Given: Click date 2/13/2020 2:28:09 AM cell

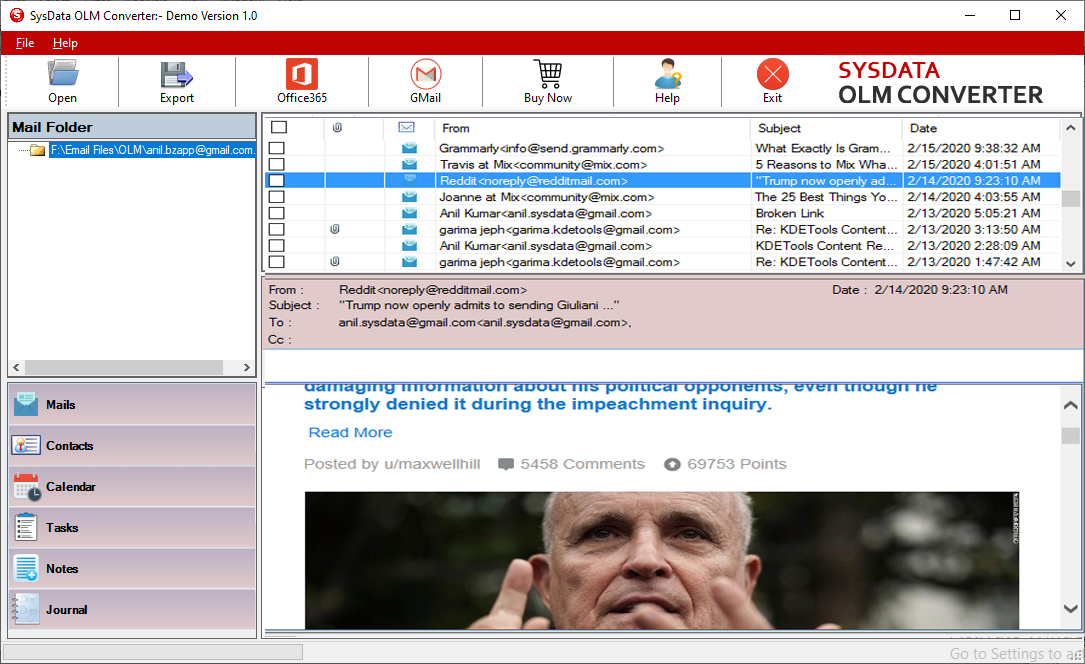Looking at the screenshot, I should coord(974,246).
